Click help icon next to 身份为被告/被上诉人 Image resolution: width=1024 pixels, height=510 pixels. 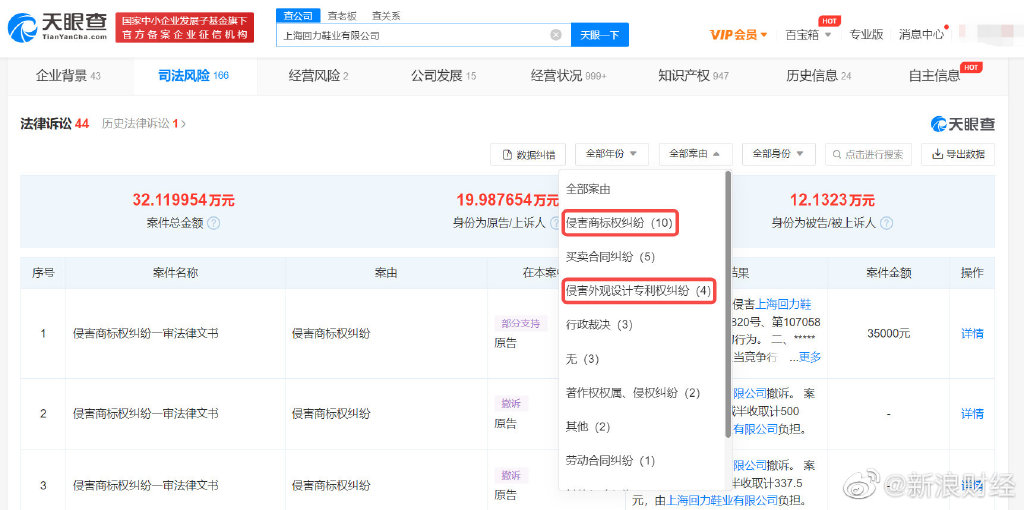(x=886, y=223)
